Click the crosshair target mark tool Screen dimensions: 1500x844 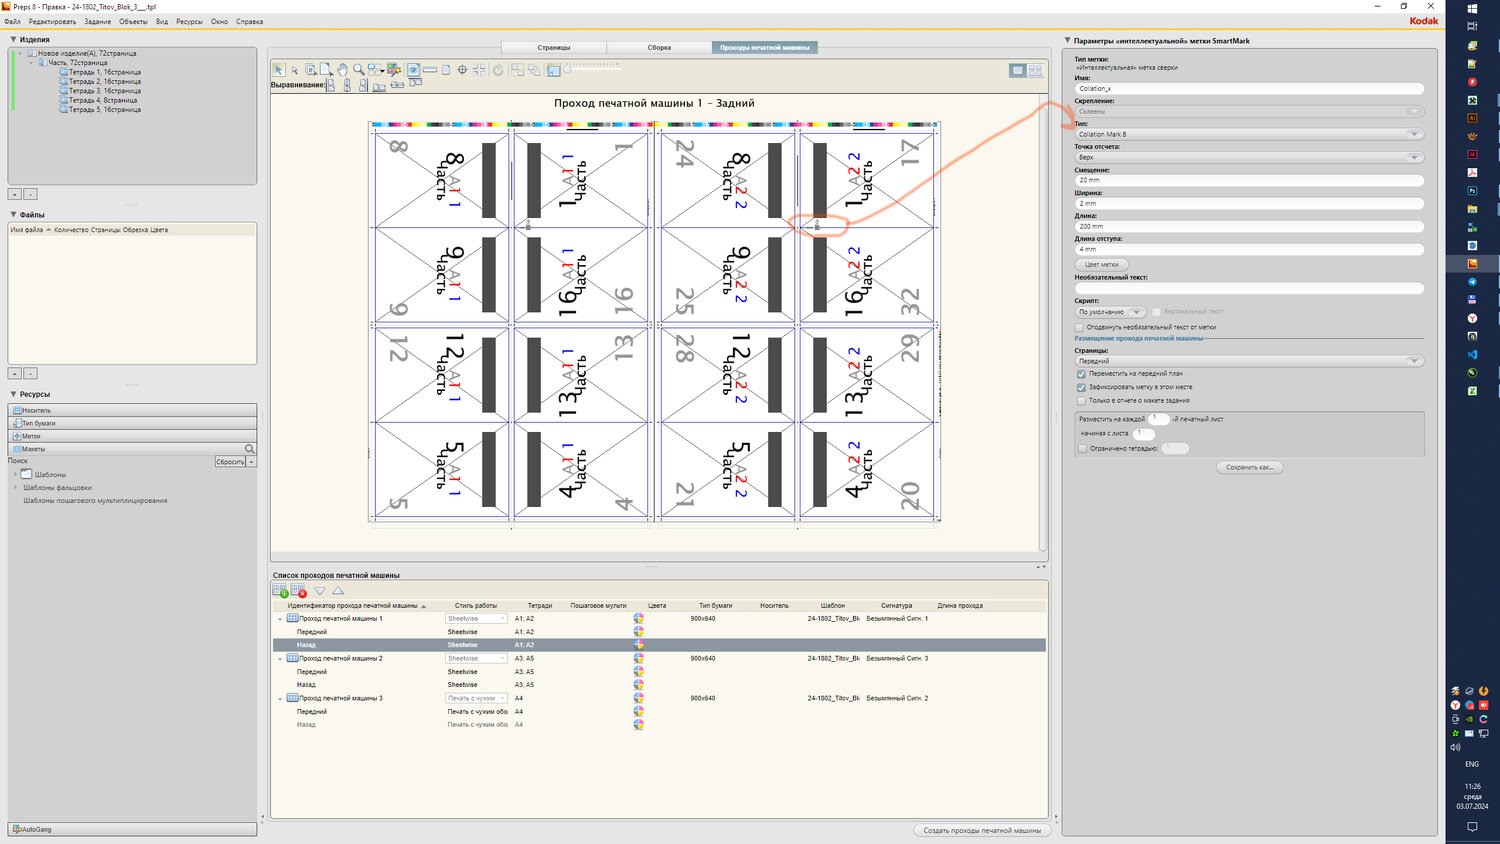click(462, 70)
